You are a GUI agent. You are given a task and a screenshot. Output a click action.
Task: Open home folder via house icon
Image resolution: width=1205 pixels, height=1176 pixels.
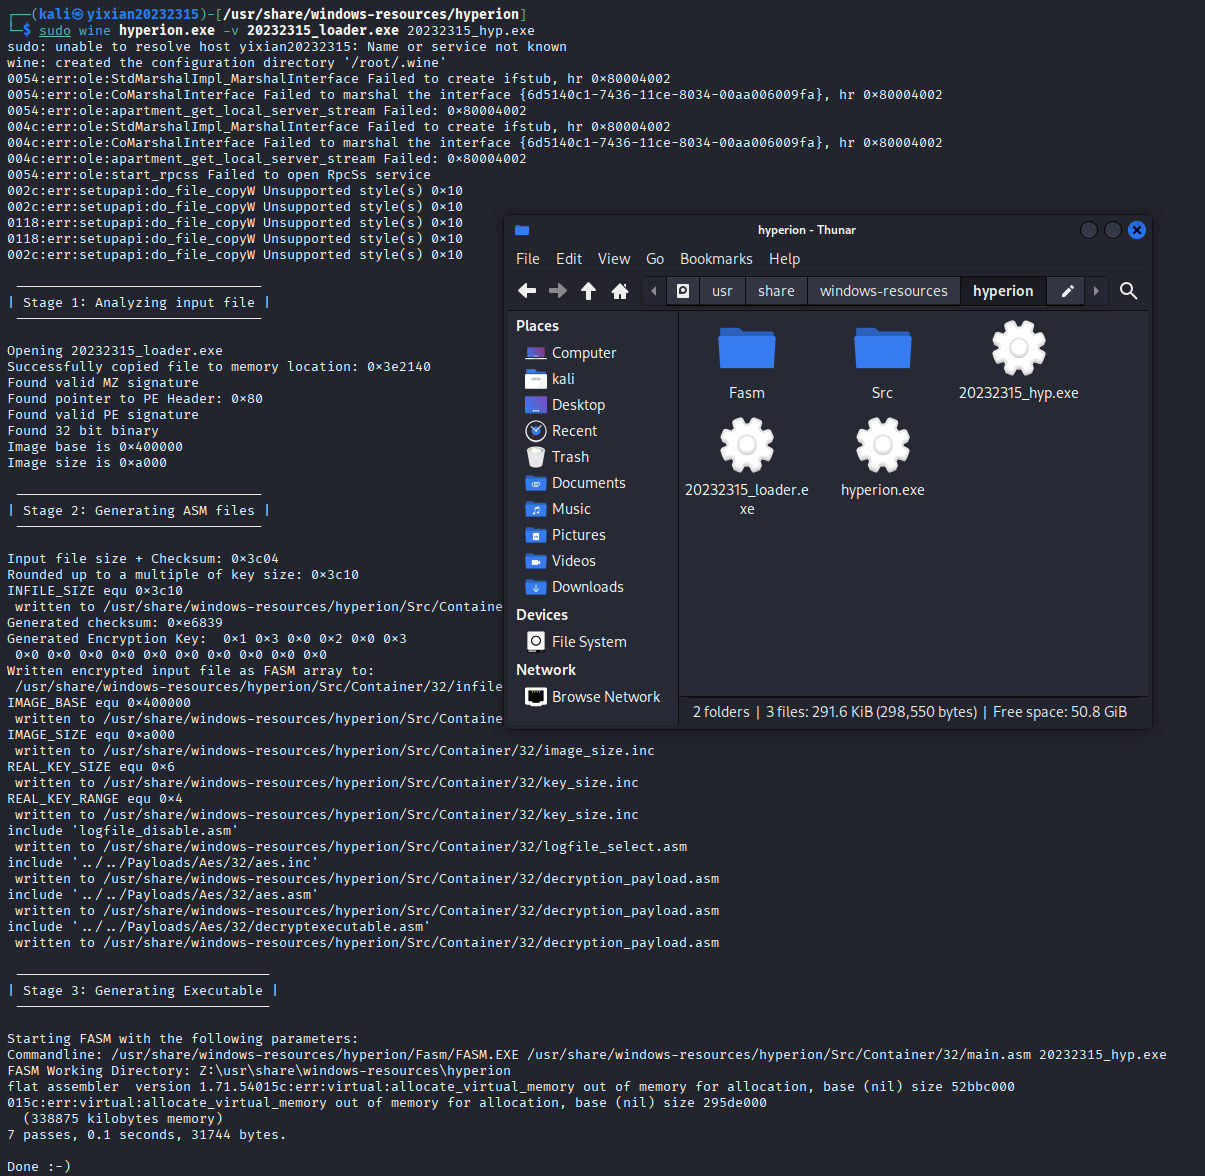619,291
